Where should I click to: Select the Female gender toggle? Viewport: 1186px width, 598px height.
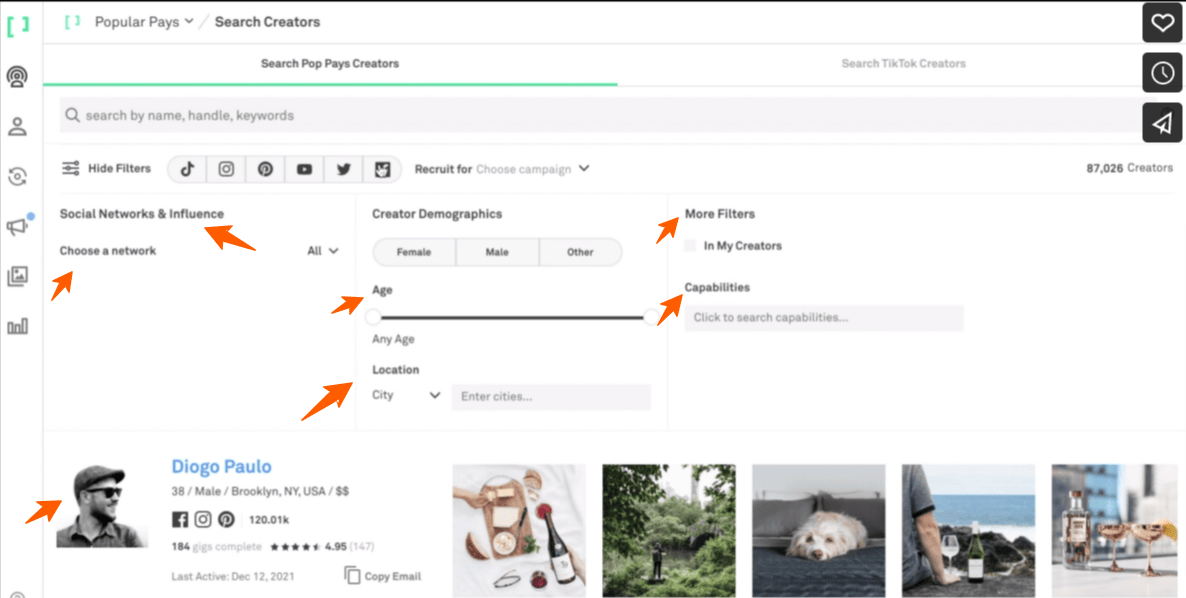pos(414,253)
